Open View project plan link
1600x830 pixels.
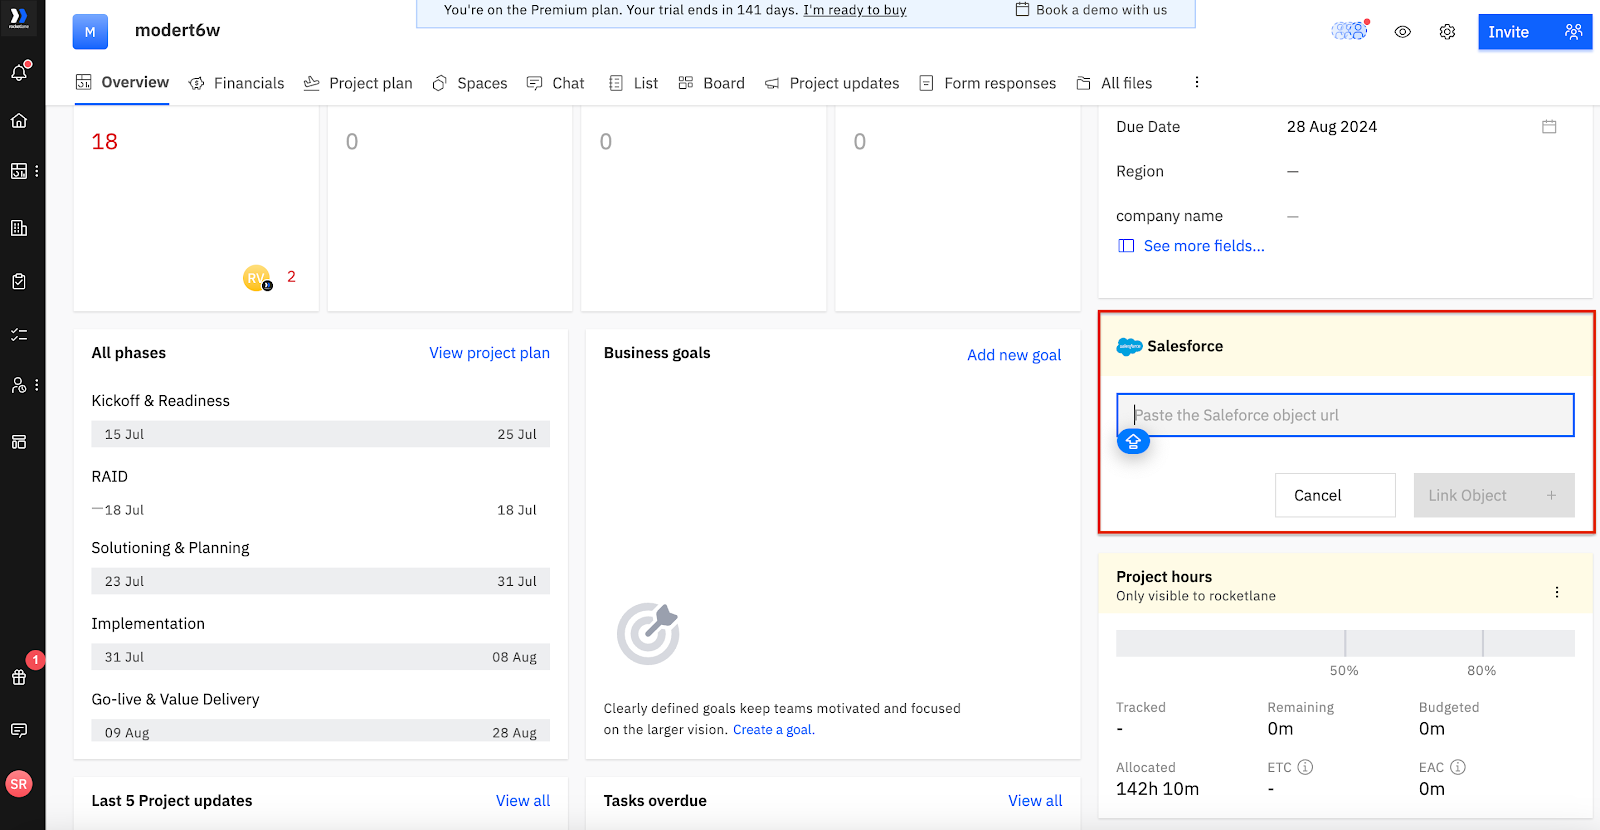[489, 353]
